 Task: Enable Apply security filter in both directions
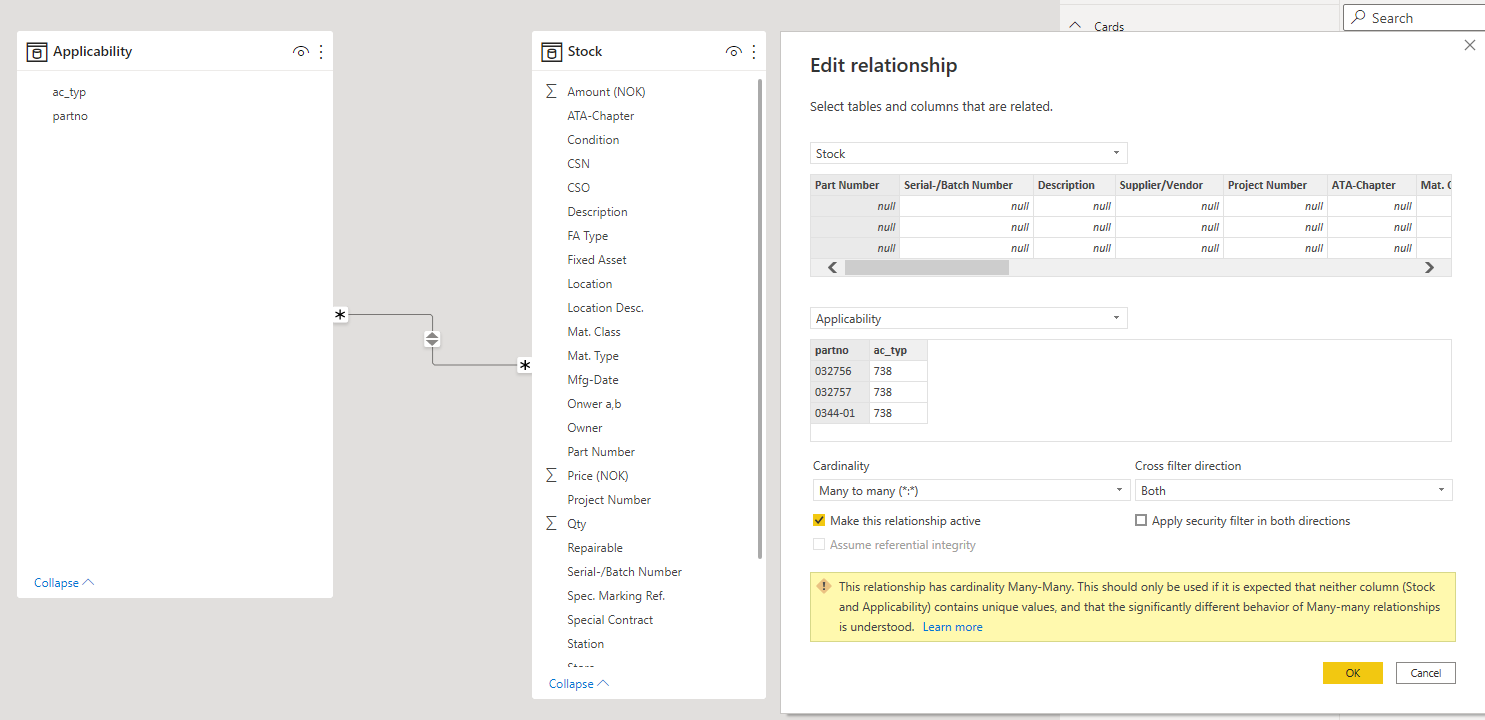(1141, 521)
